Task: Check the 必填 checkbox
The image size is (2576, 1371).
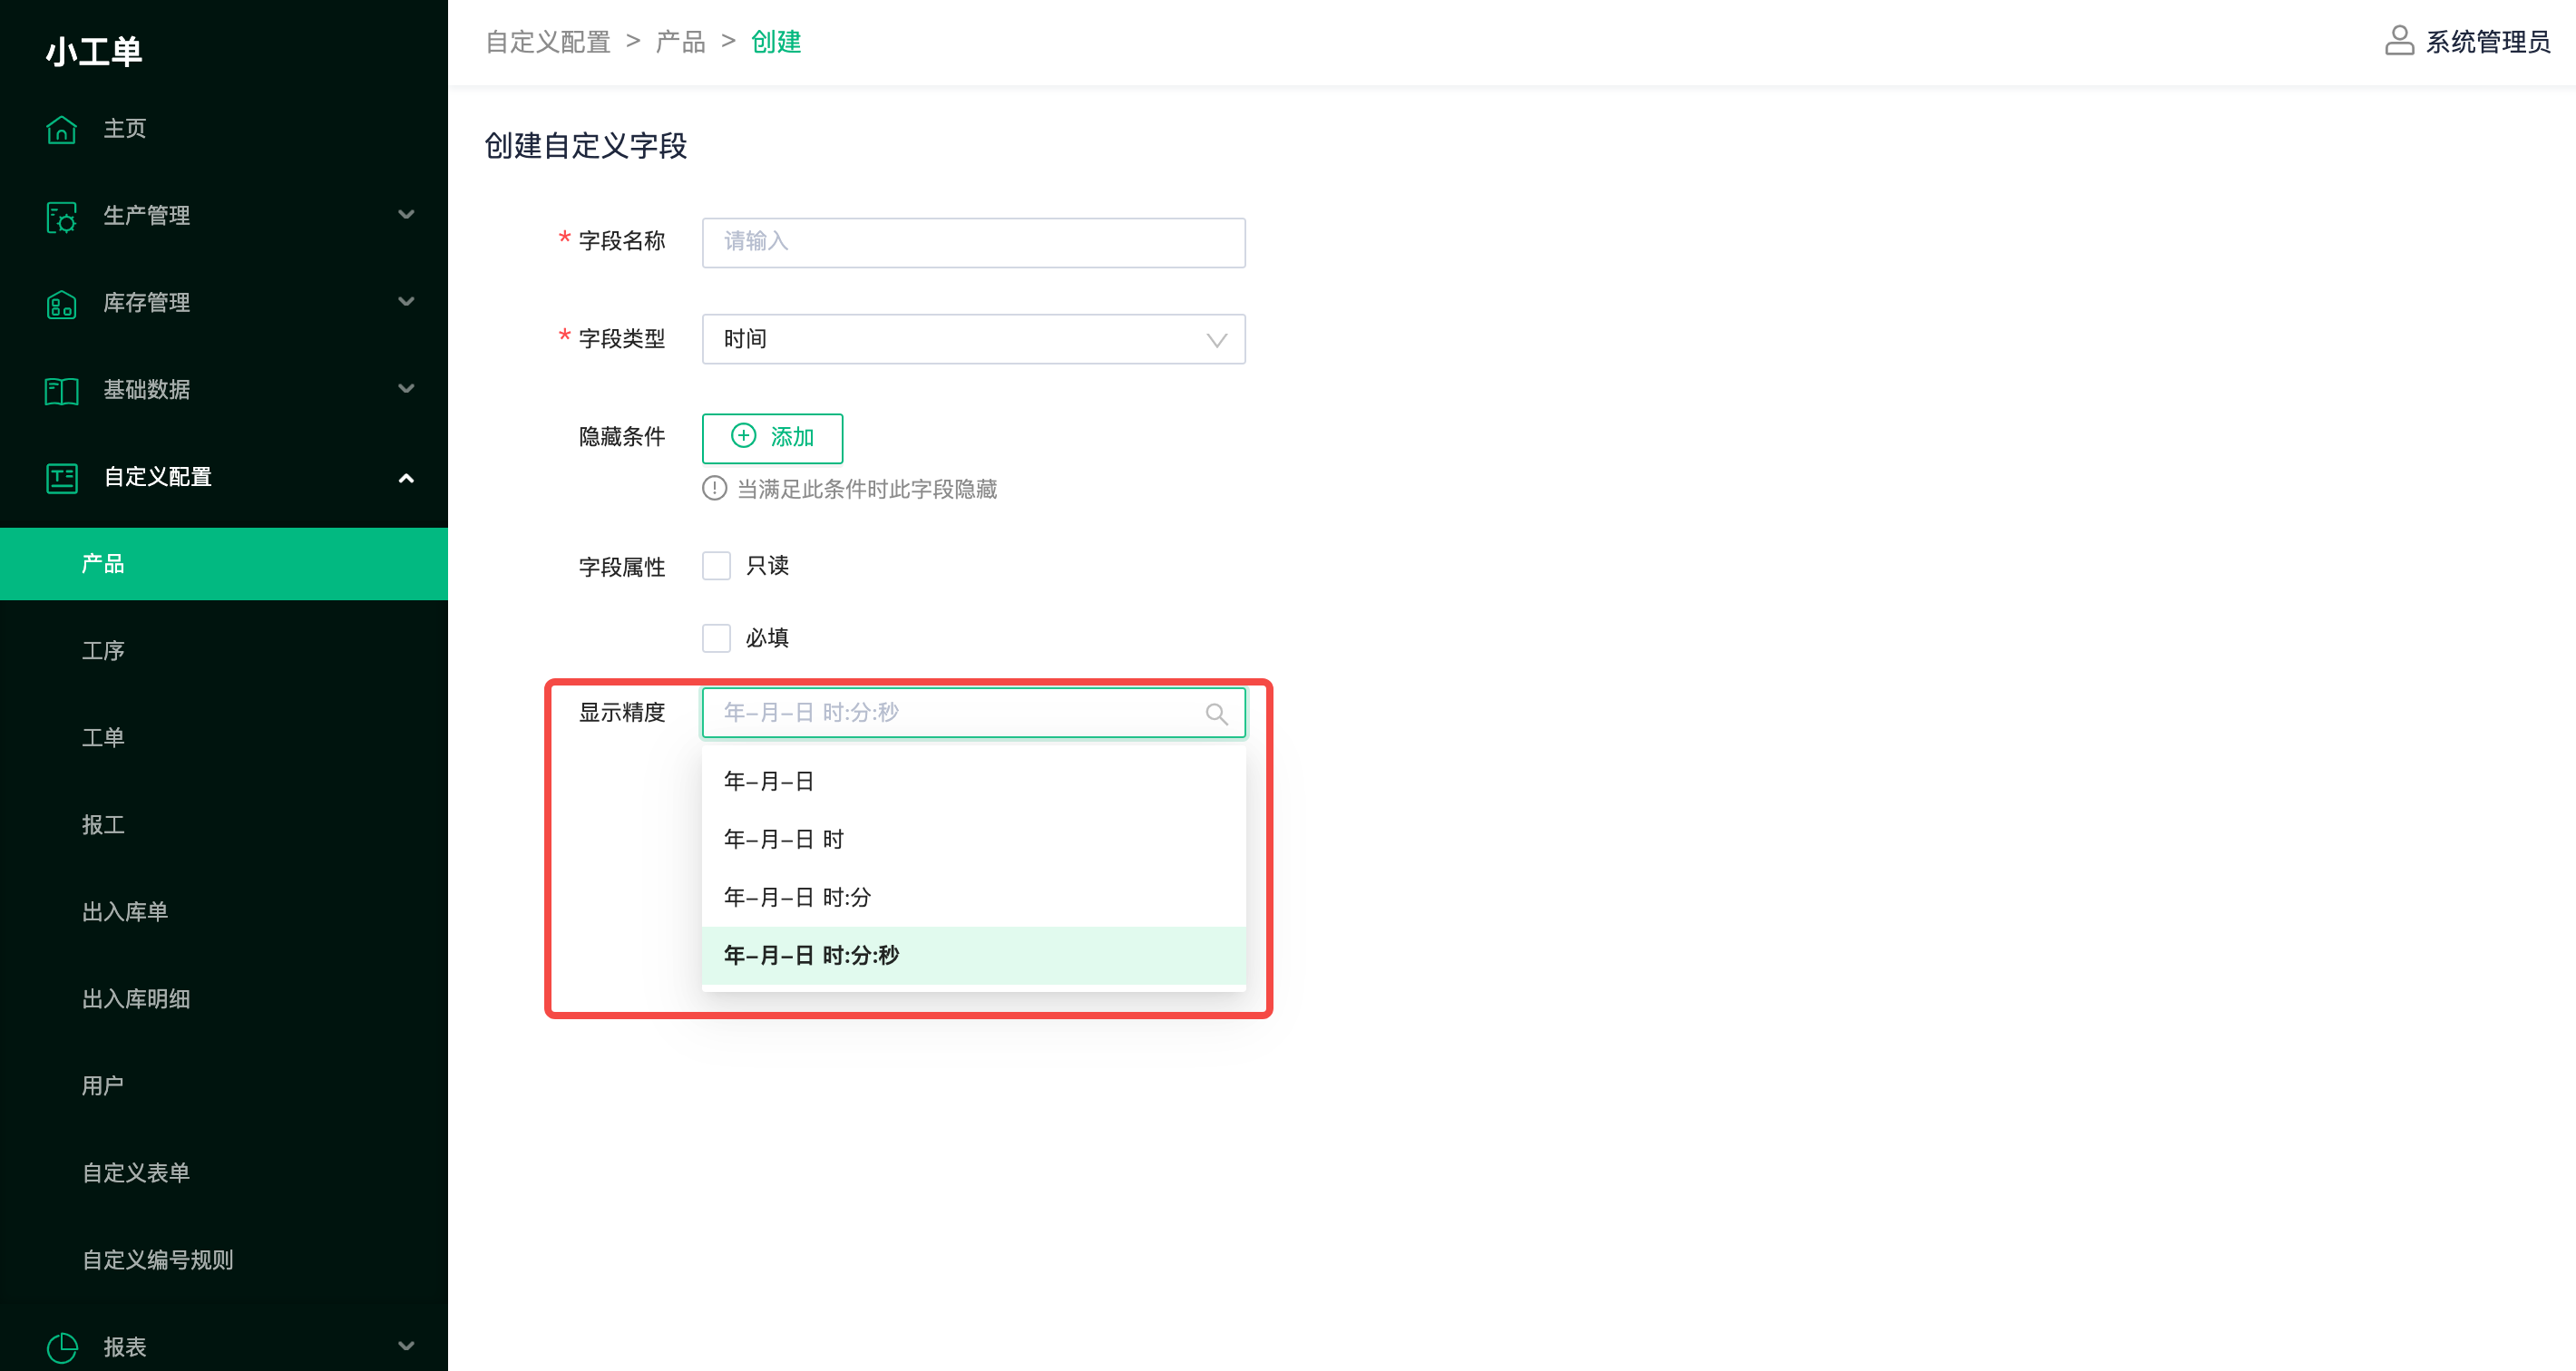Action: (x=716, y=638)
